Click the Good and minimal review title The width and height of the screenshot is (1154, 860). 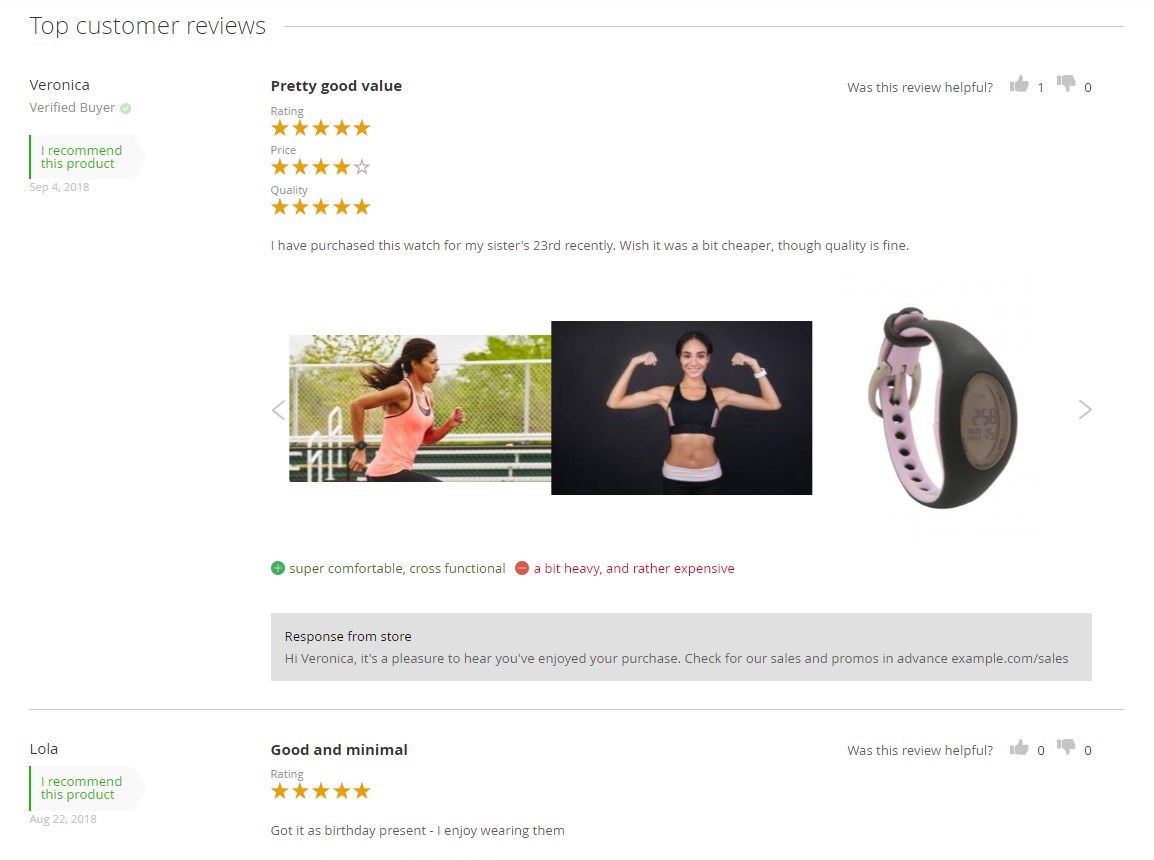[339, 750]
